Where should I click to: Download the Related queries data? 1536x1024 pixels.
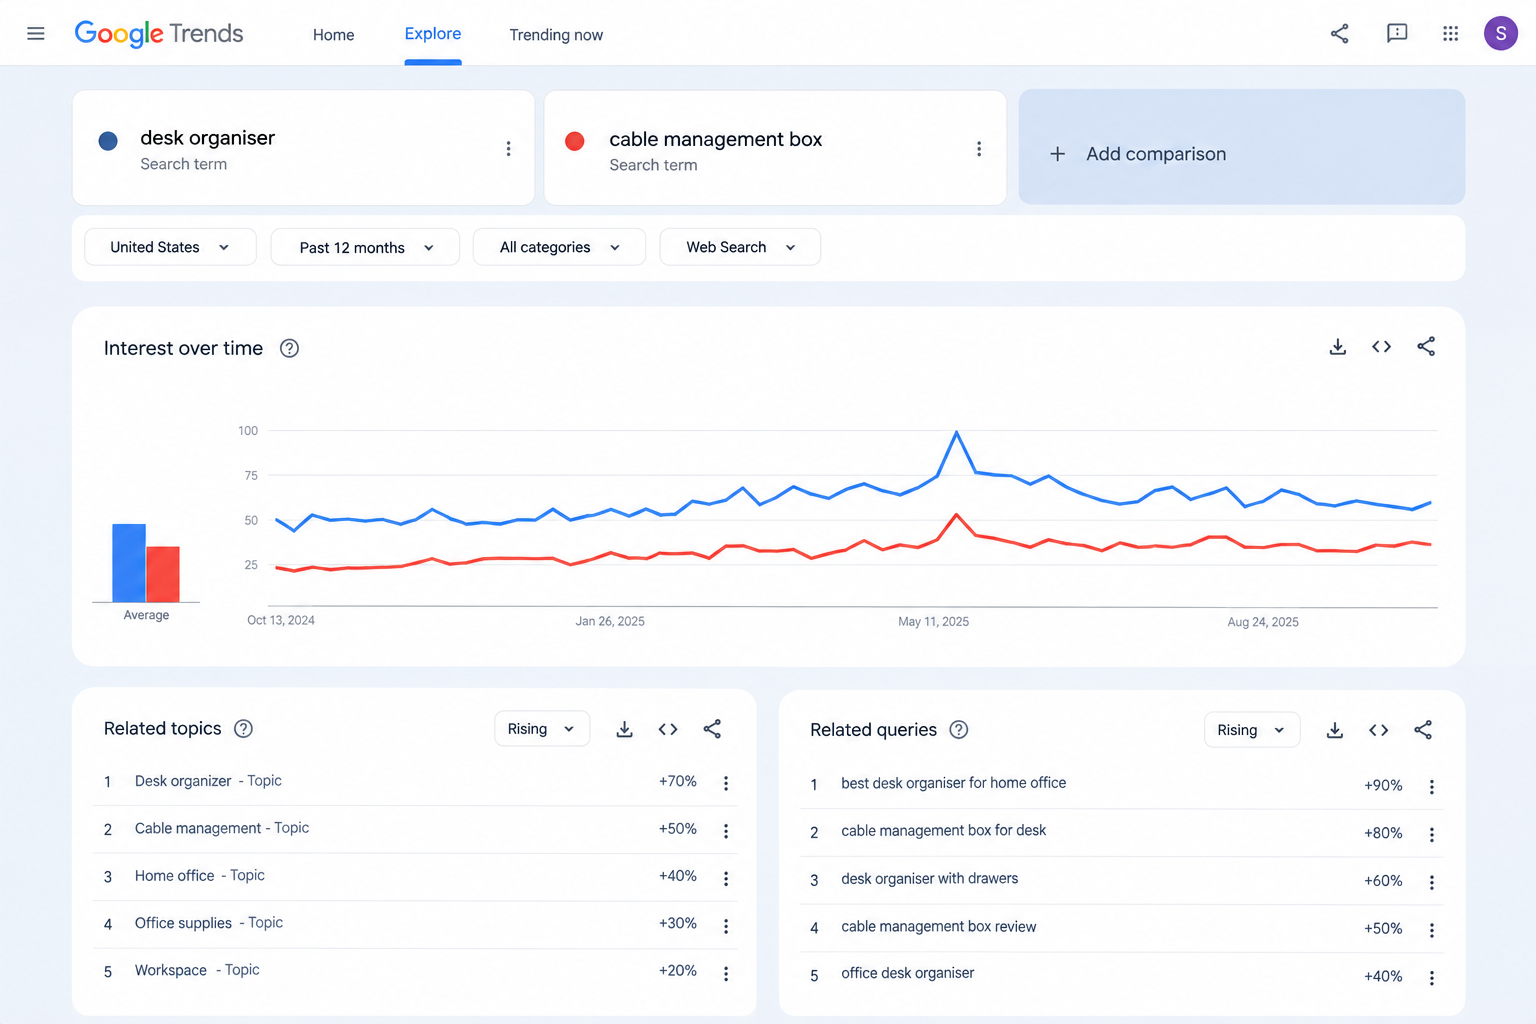[1334, 730]
